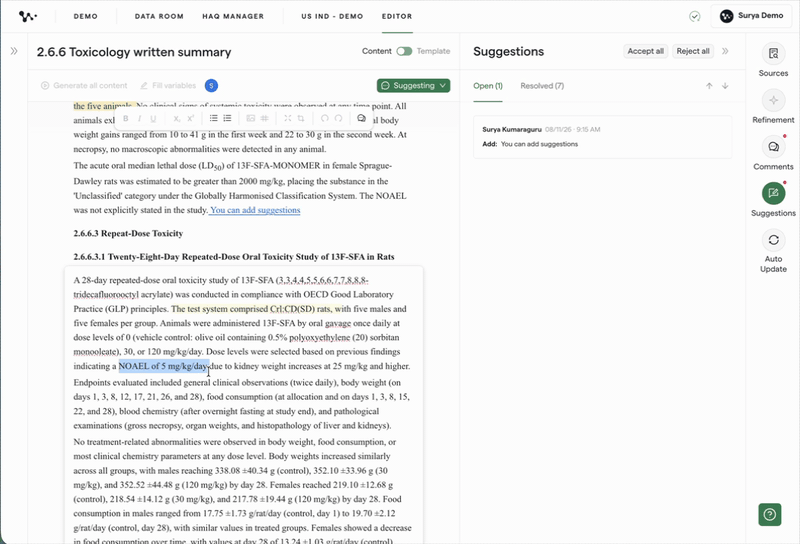Select the EDITOR tab
800x544 pixels.
tap(397, 16)
